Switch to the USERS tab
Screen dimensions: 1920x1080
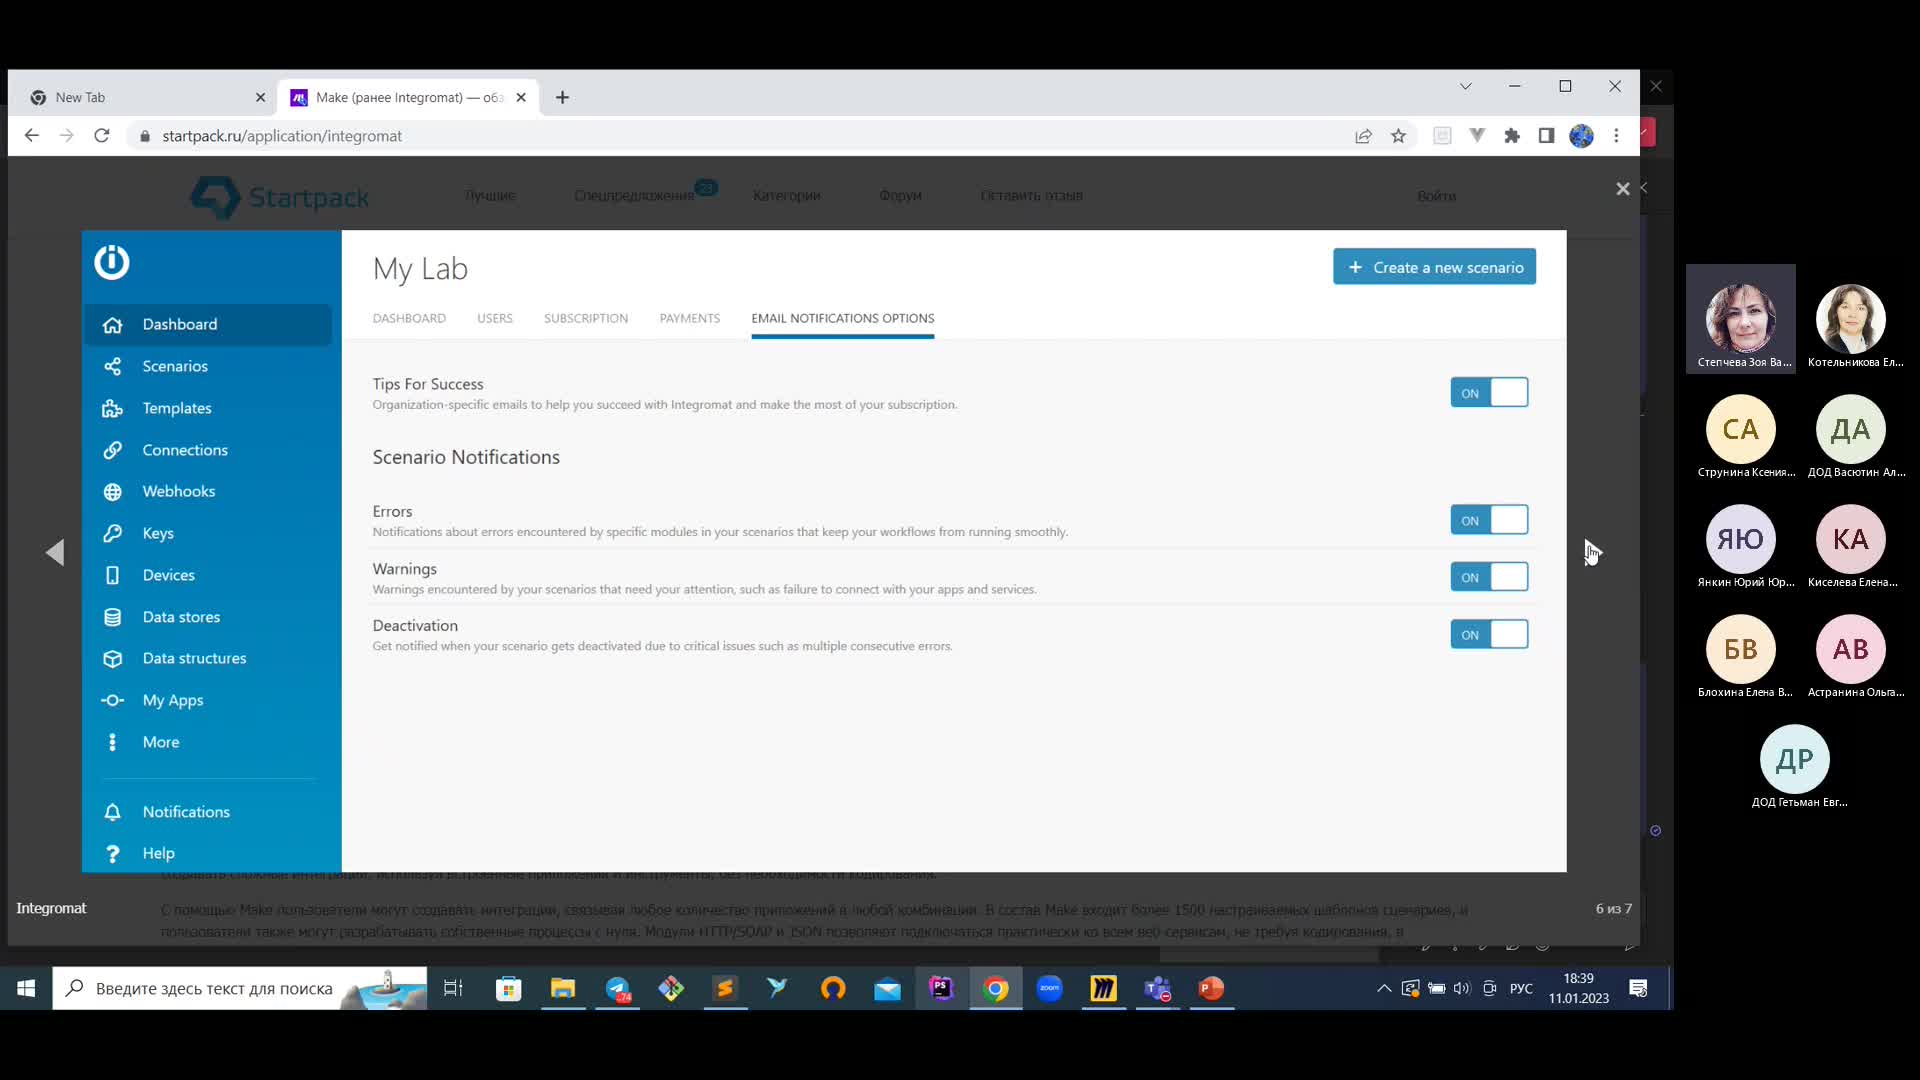[x=495, y=319]
